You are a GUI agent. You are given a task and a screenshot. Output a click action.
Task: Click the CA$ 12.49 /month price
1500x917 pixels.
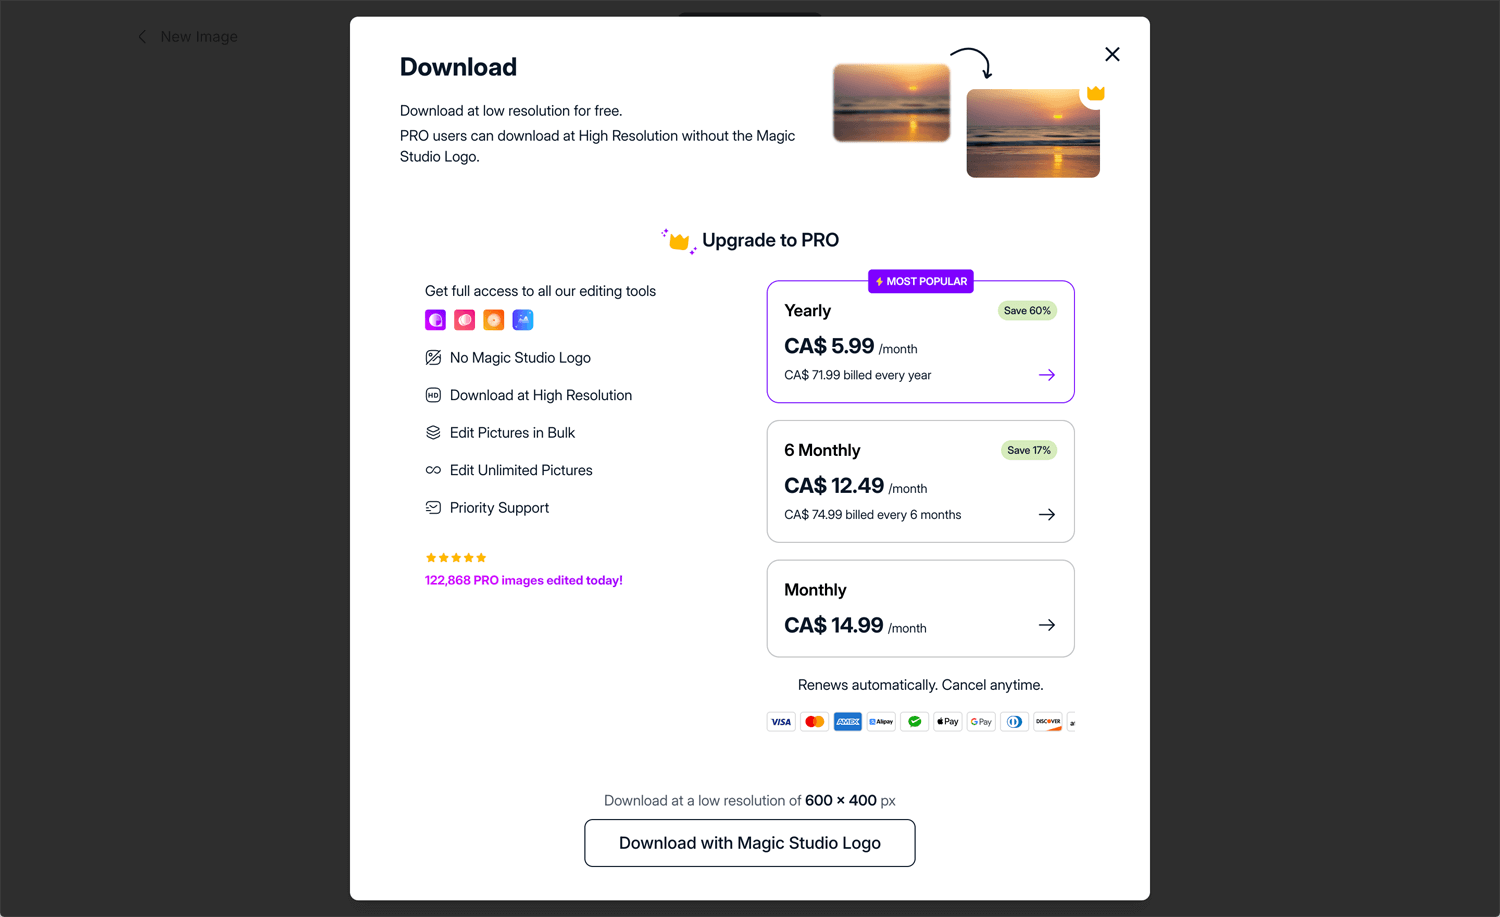[855, 486]
